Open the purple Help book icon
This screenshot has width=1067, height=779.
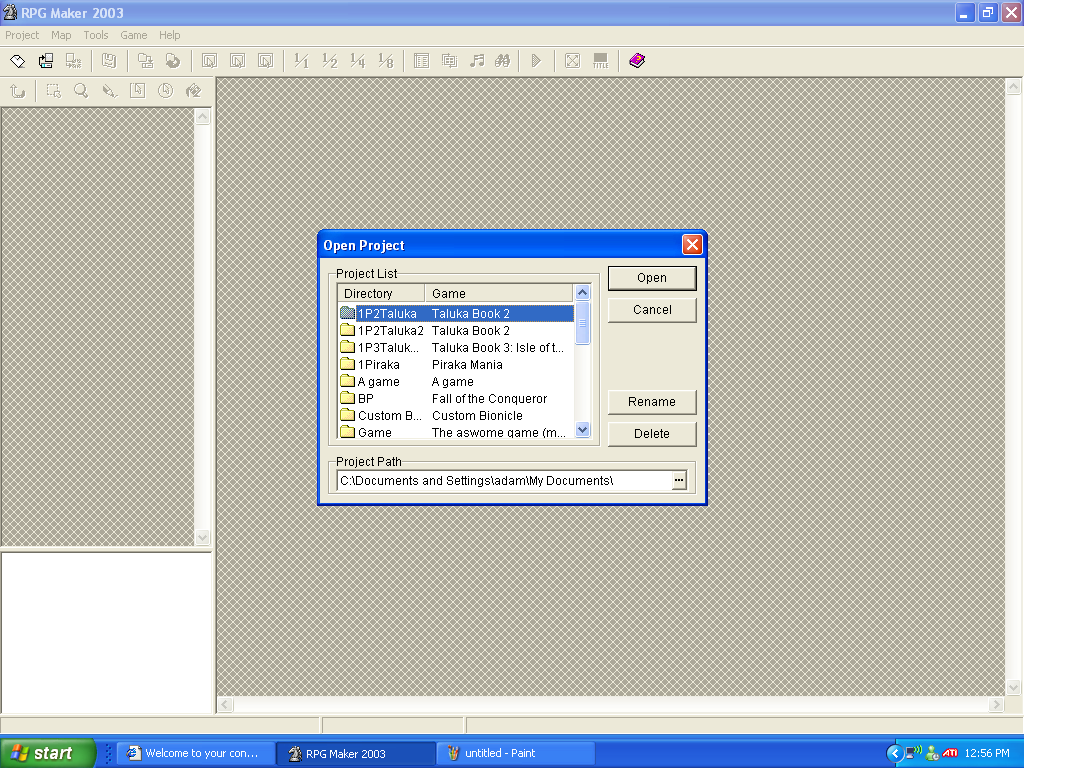pyautogui.click(x=637, y=61)
